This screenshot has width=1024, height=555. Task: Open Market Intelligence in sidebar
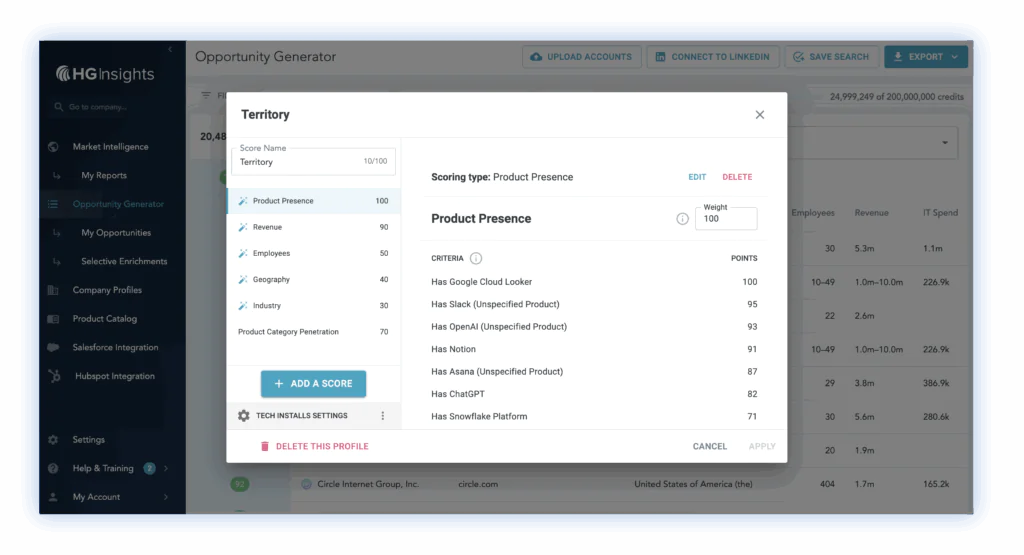click(x=110, y=147)
